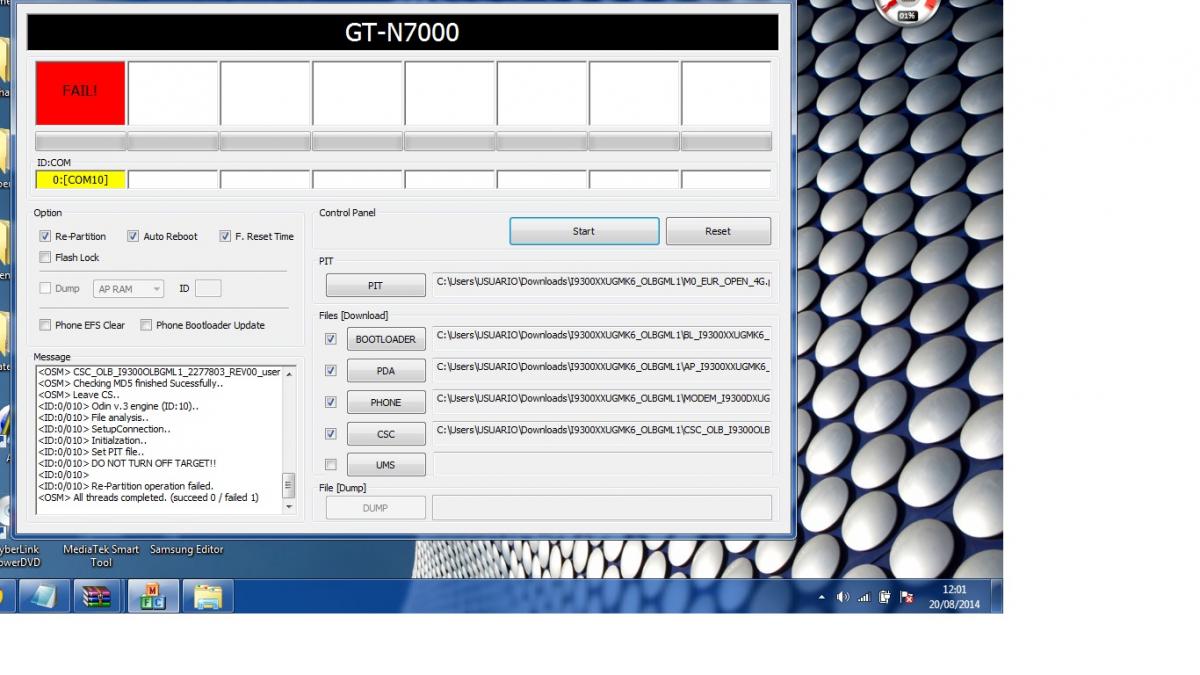The height and width of the screenshot is (675, 1200).
Task: Click the PIT file path field
Action: 602,283
